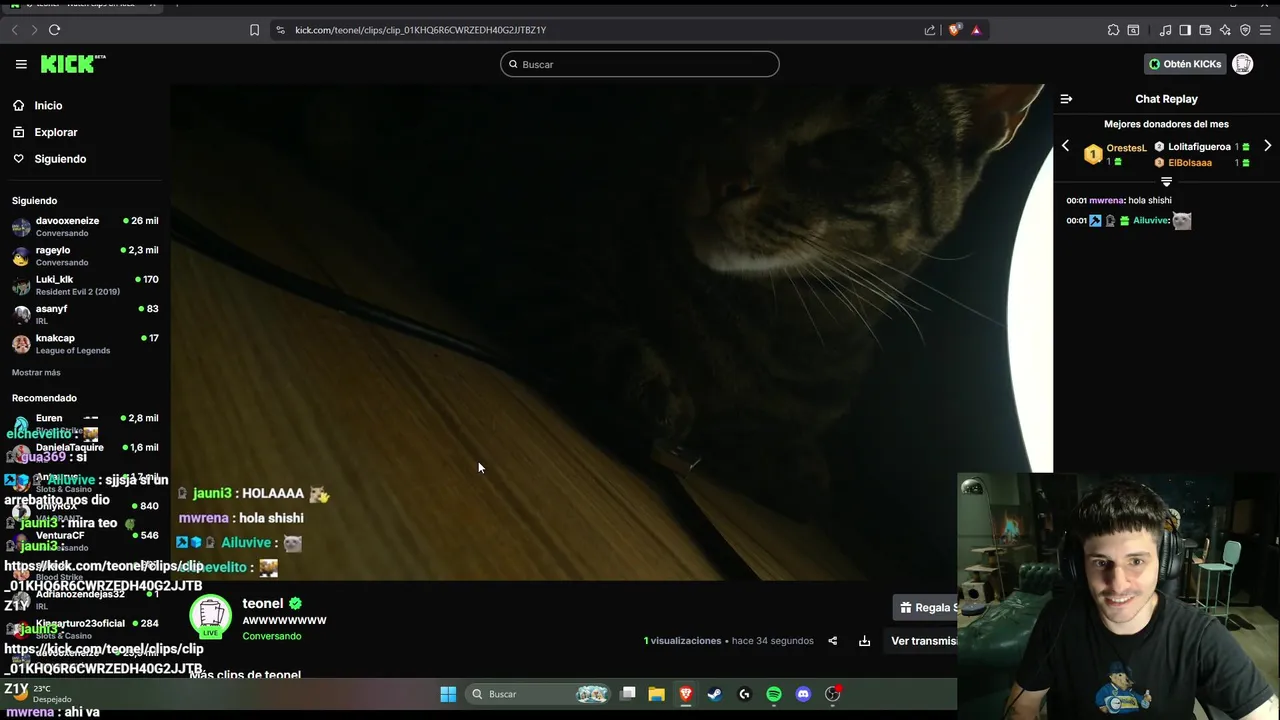
Task: Open the rageylo channel
Action: (84, 255)
